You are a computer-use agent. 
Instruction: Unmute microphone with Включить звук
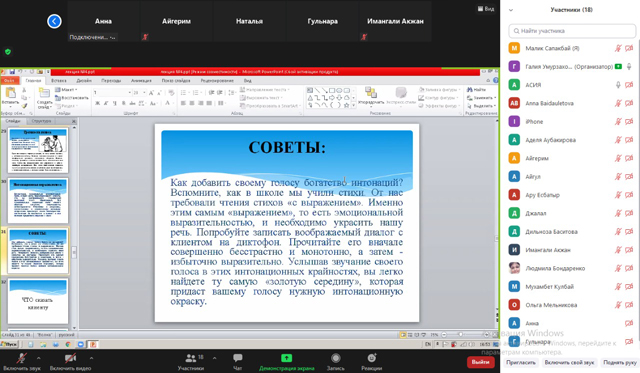22,362
